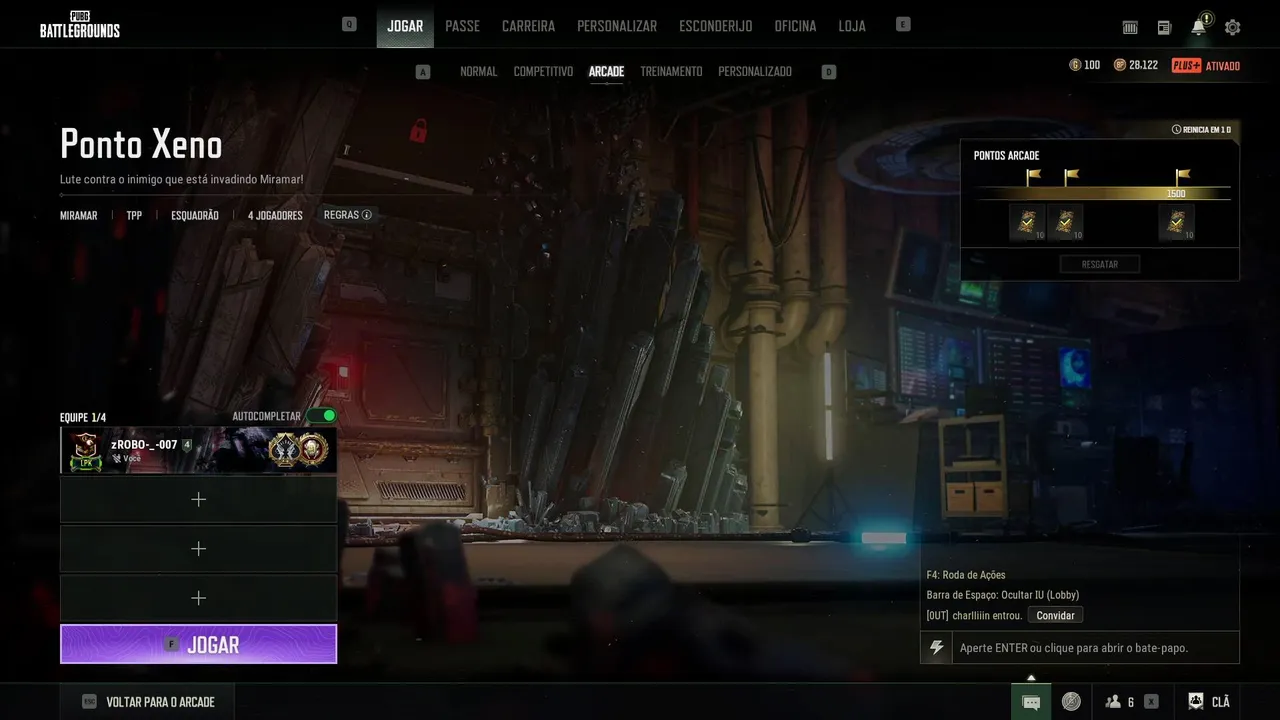Click the G-Coin balance 100
Viewport: 1280px width, 720px height.
coord(1085,65)
